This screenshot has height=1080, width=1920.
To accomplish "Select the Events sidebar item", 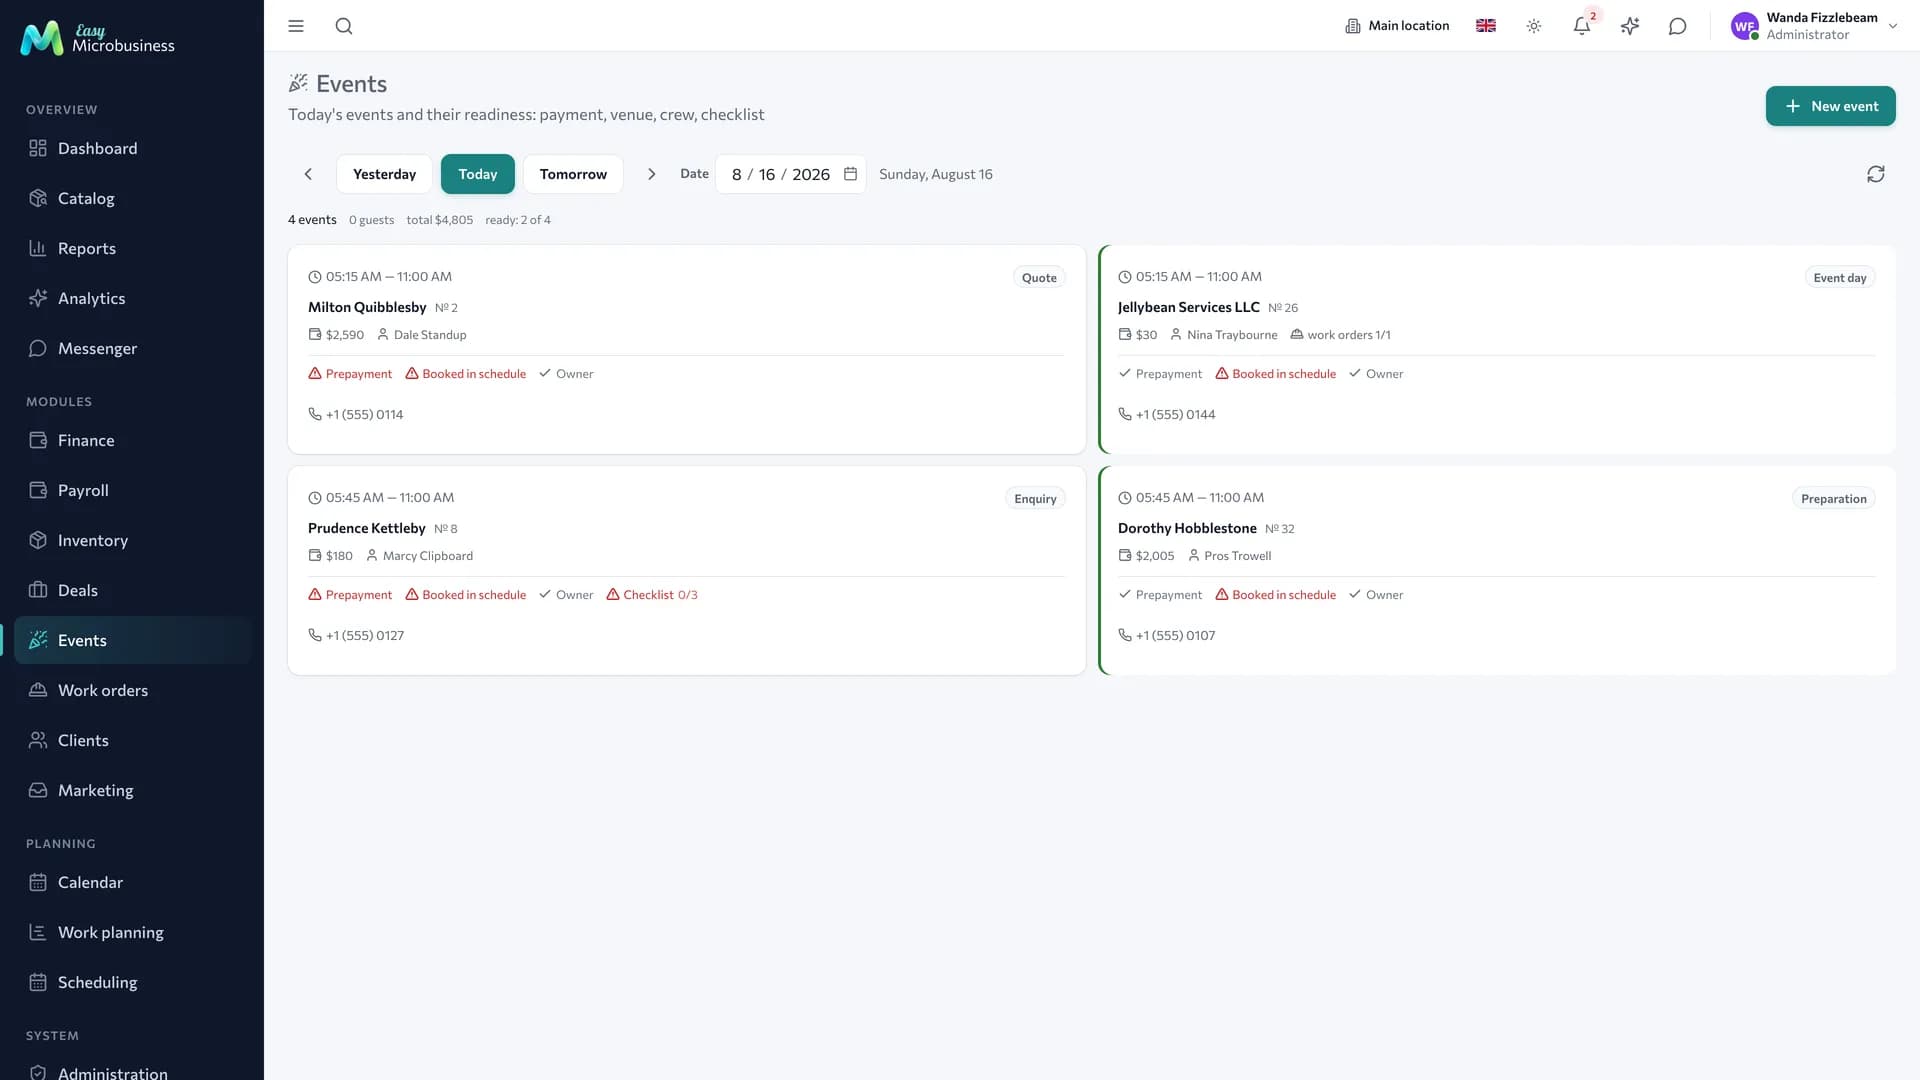I will (x=132, y=640).
